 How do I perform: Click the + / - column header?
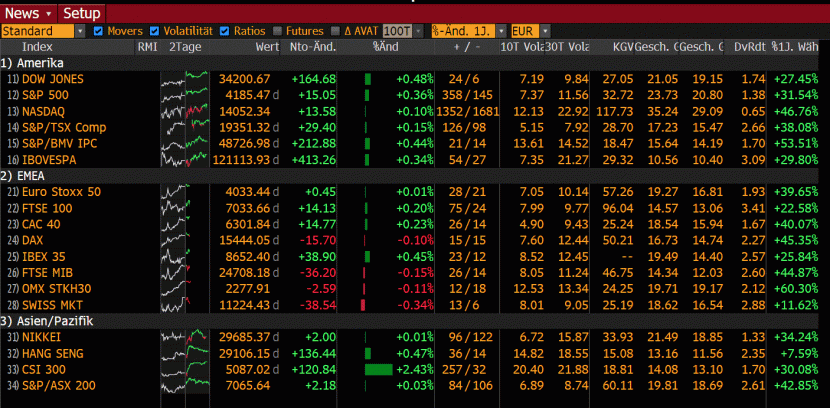[x=467, y=47]
